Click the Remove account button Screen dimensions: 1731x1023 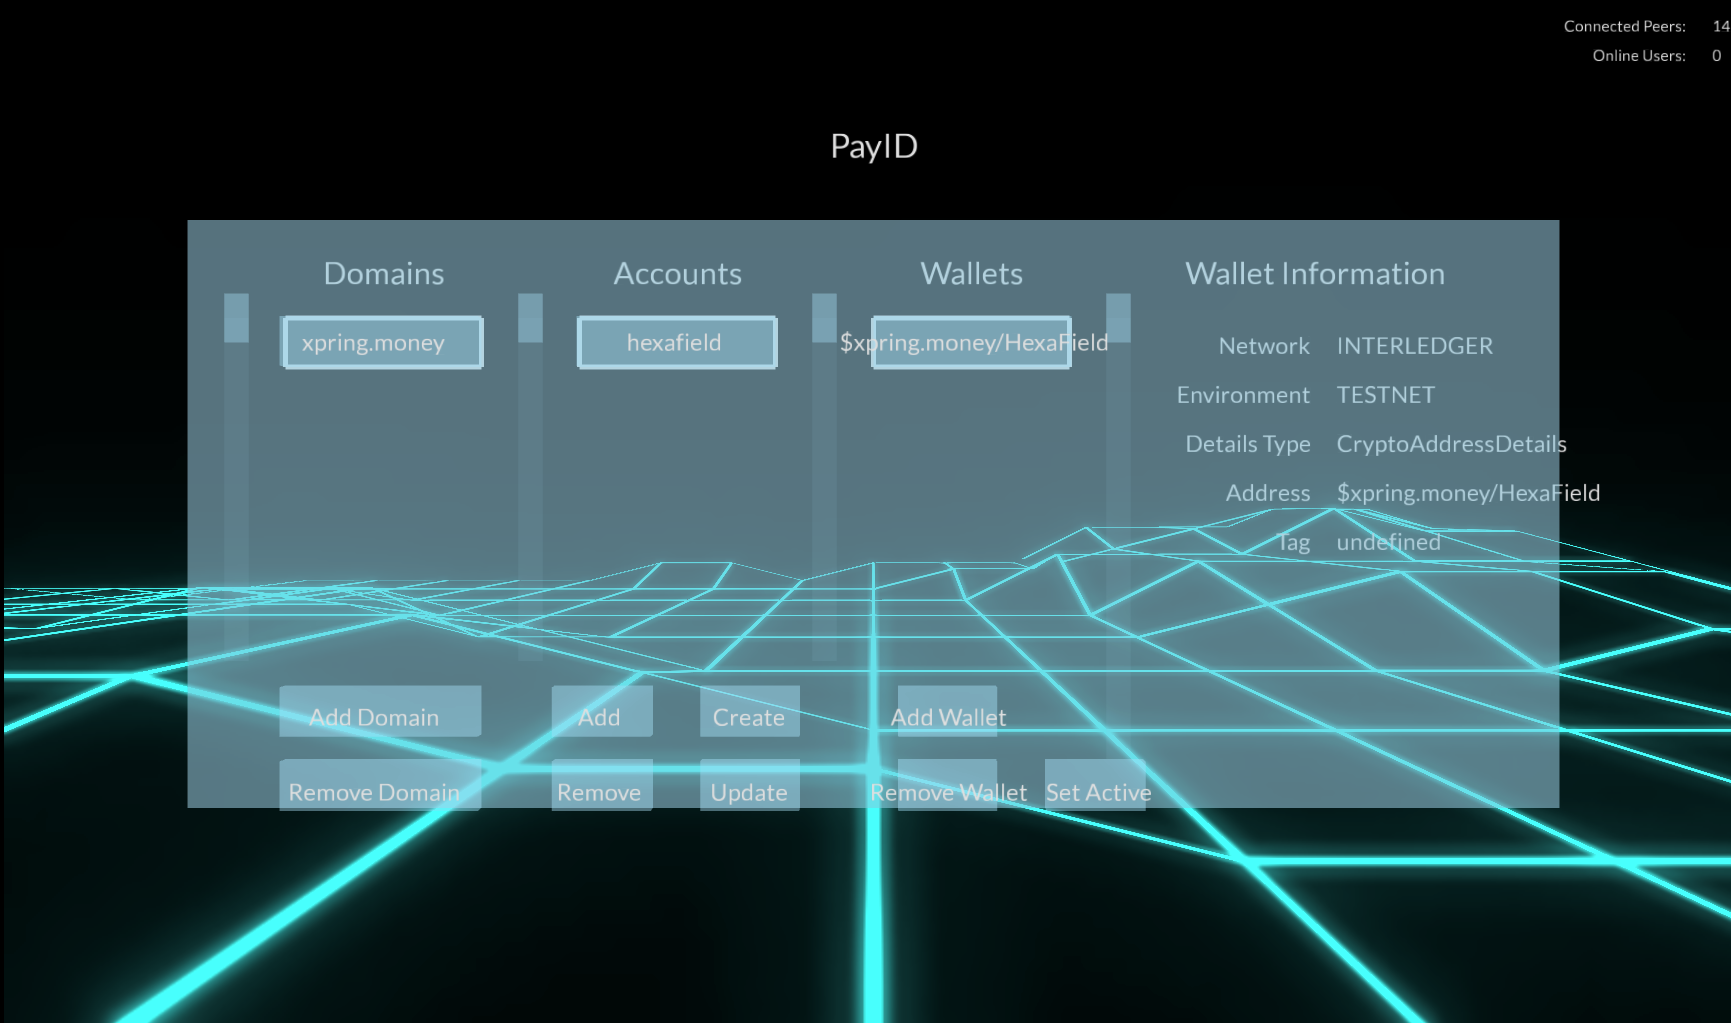coord(602,785)
